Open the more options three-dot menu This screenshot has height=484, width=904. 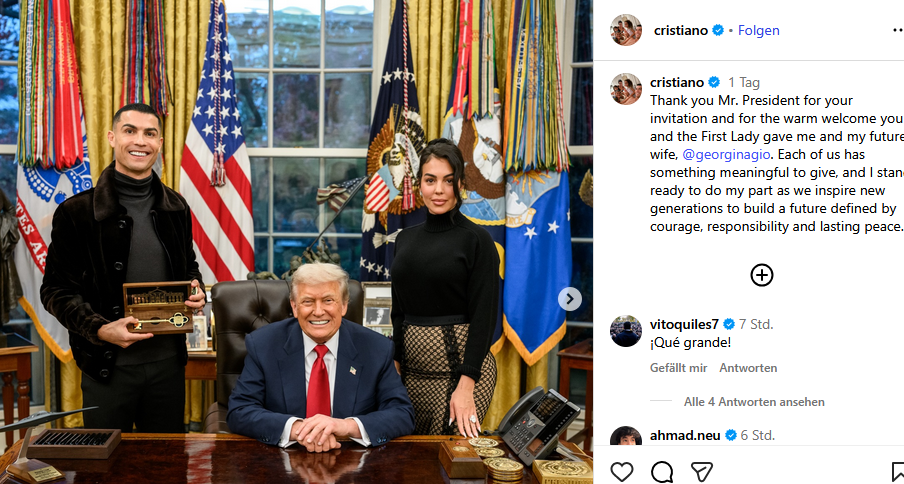point(898,31)
